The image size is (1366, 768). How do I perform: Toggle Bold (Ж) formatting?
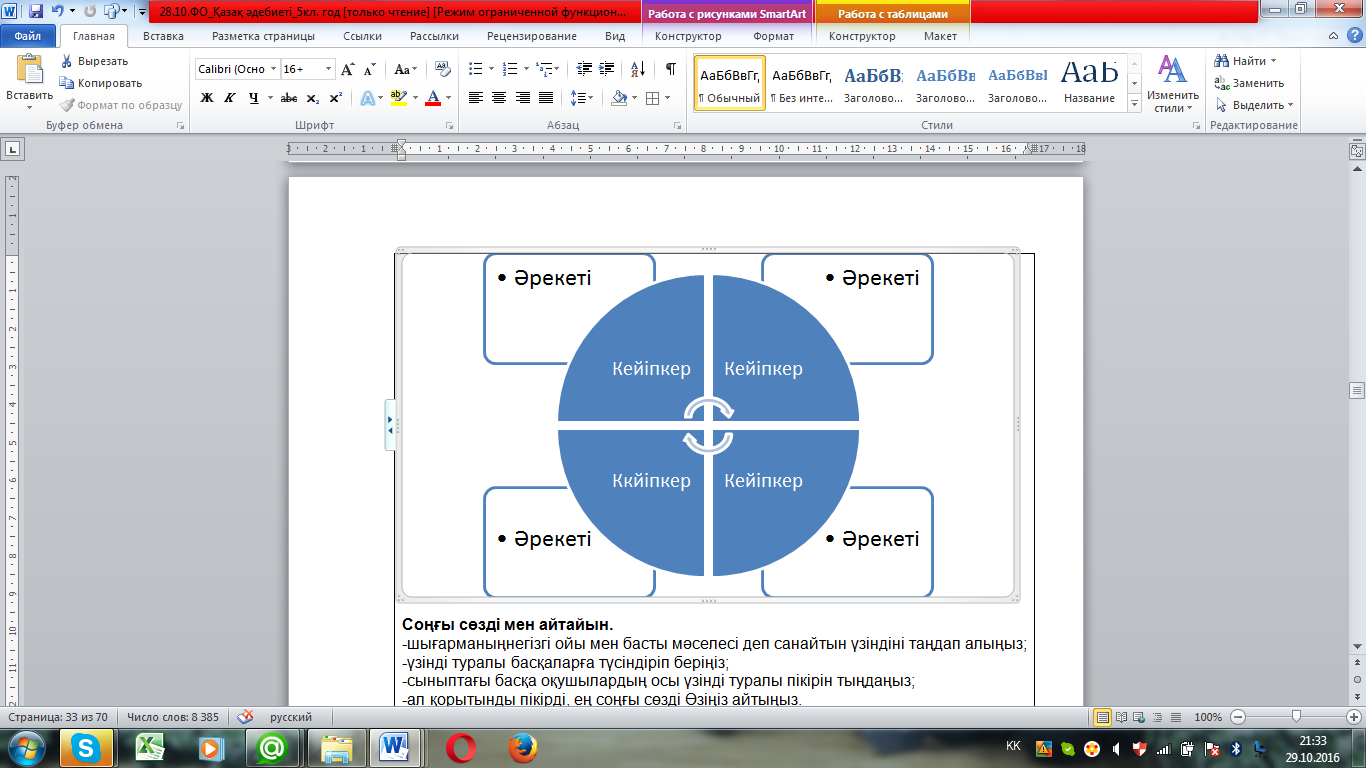207,98
